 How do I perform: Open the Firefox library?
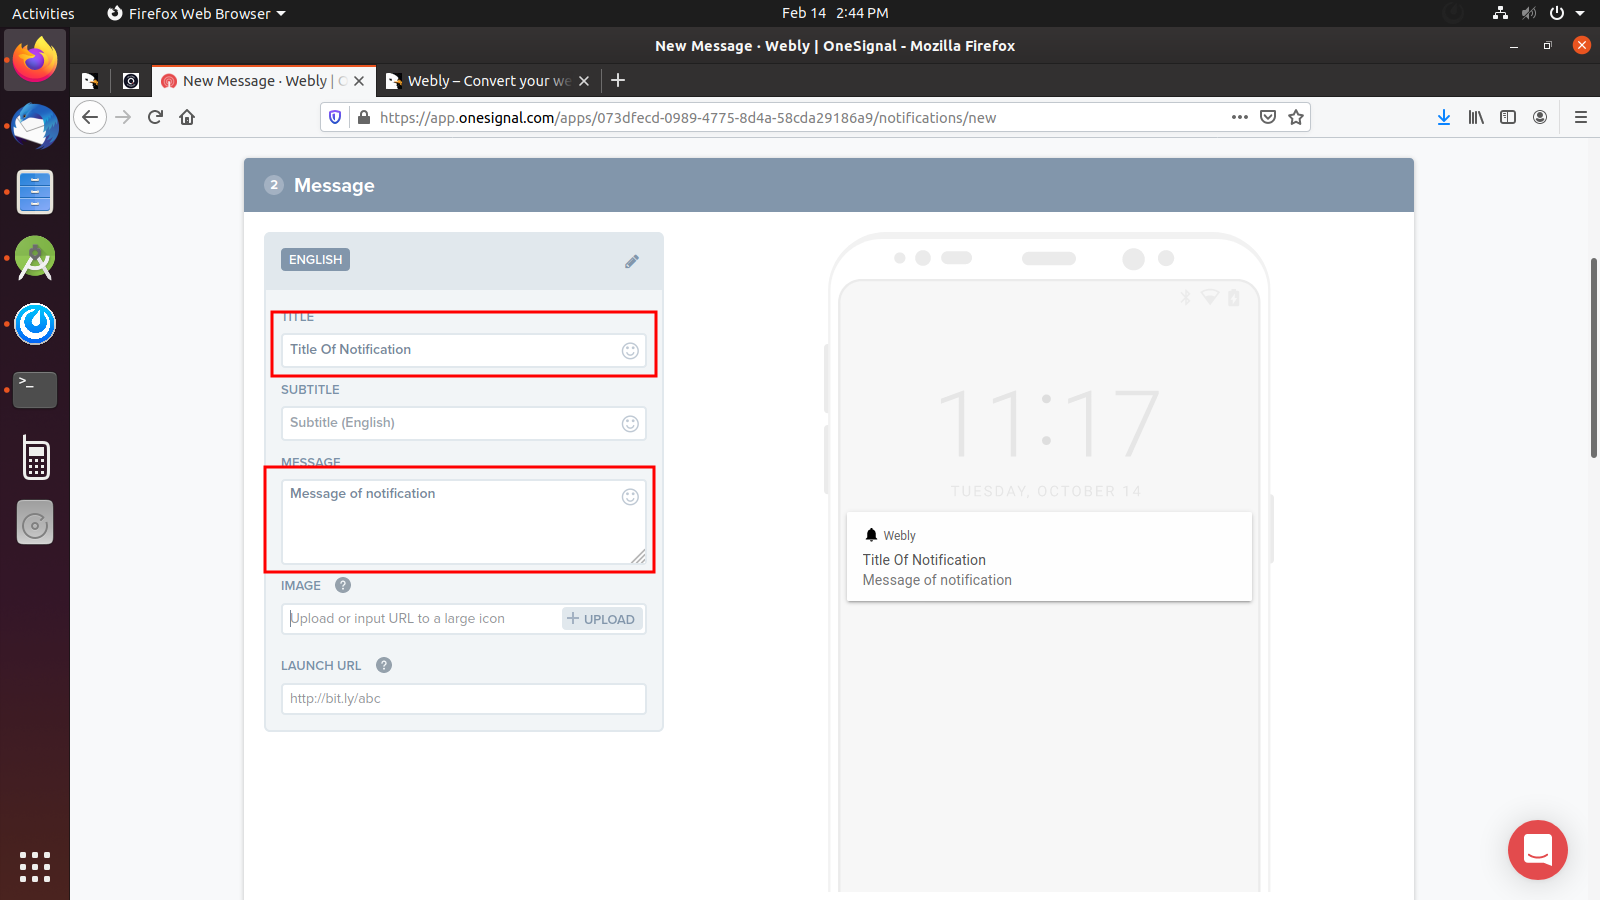tap(1476, 117)
